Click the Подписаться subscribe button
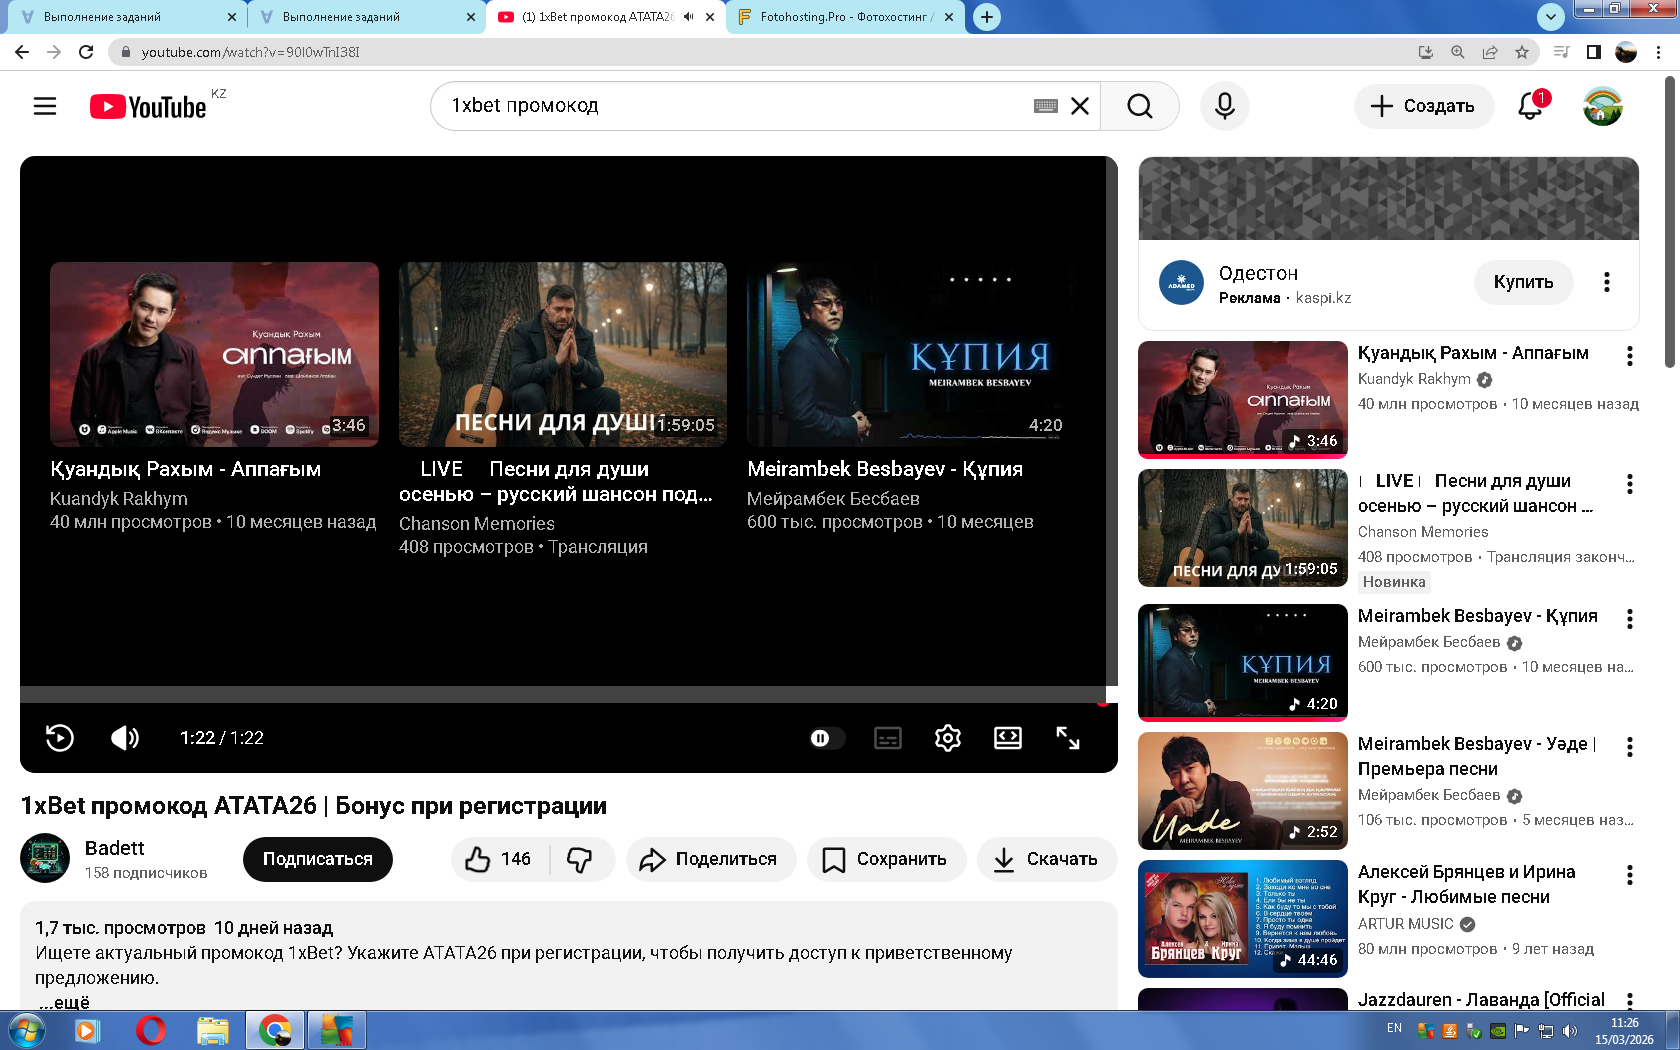1680x1050 pixels. point(317,859)
